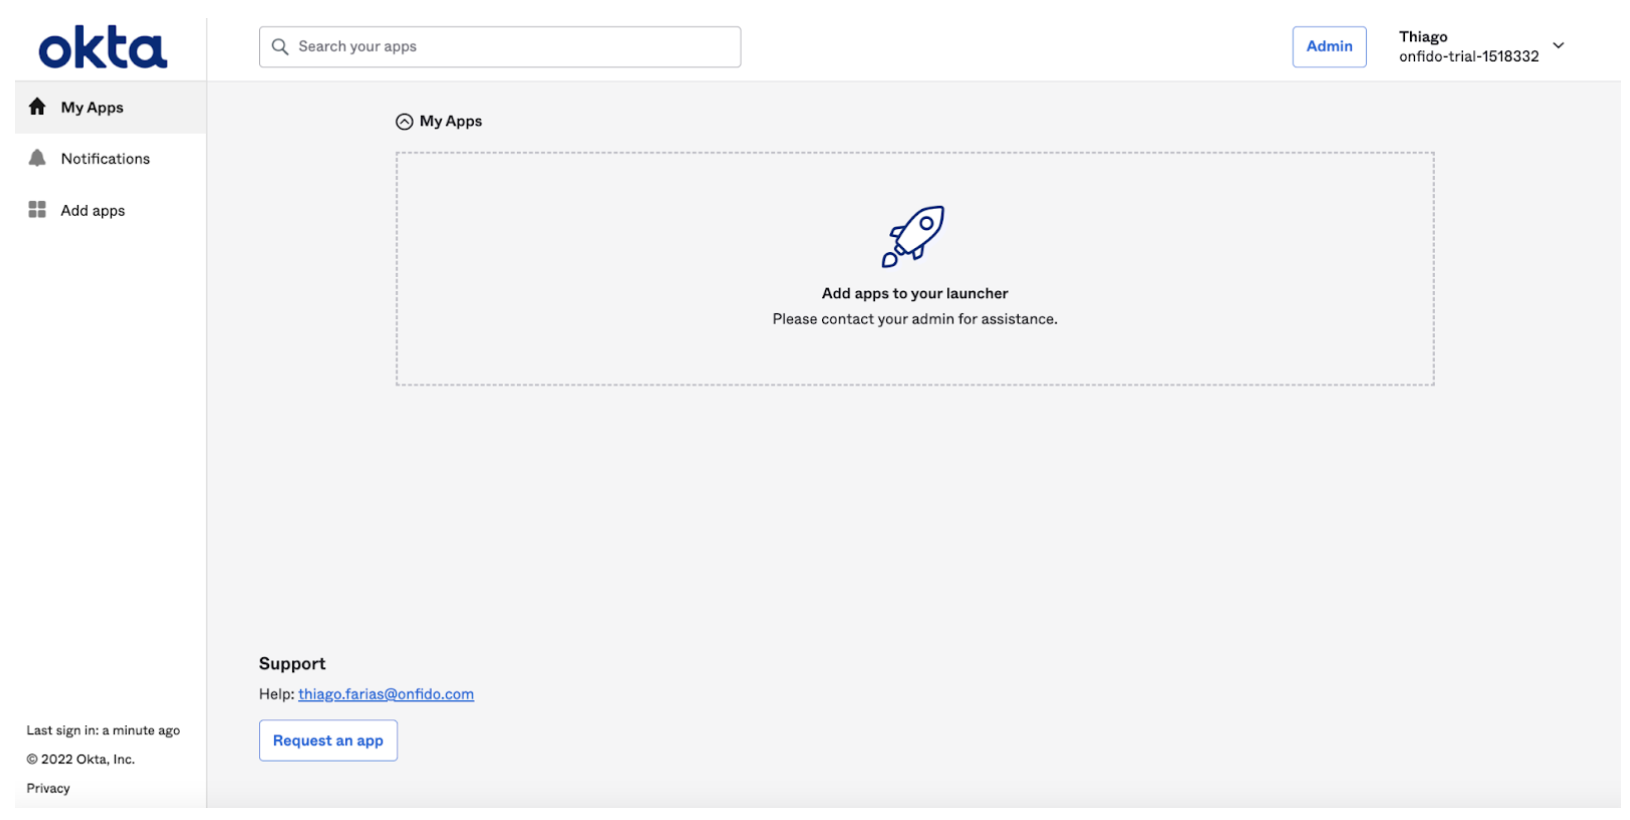Collapse the My Apps section chevron
This screenshot has width=1630, height=820.
(404, 122)
